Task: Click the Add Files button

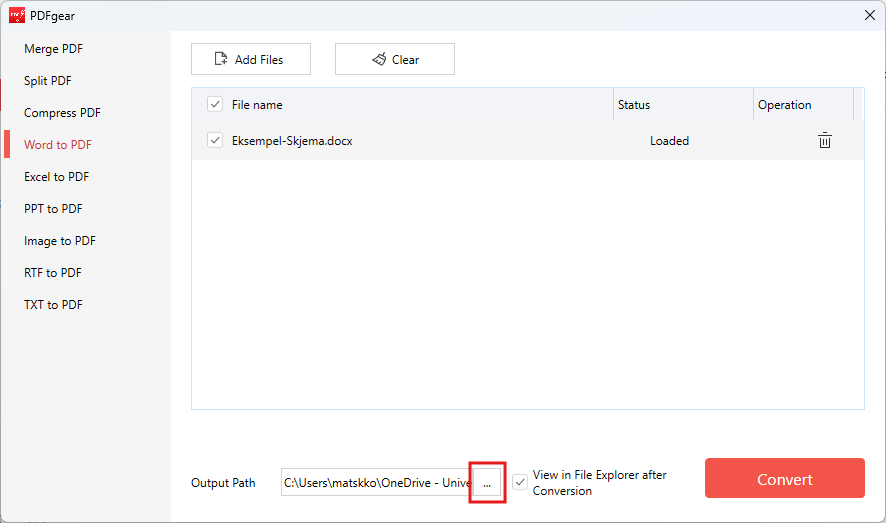Action: click(251, 59)
